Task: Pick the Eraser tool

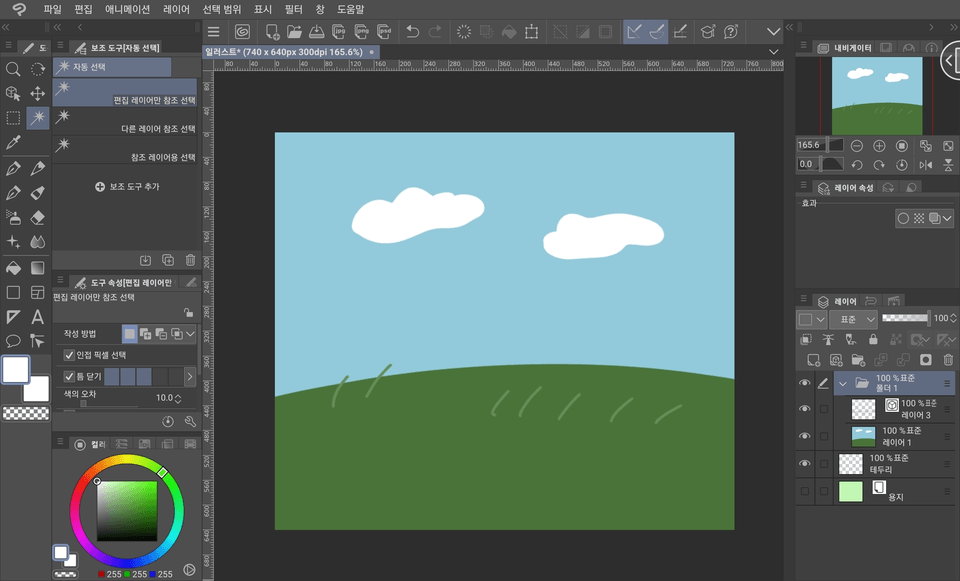Action: (x=38, y=217)
